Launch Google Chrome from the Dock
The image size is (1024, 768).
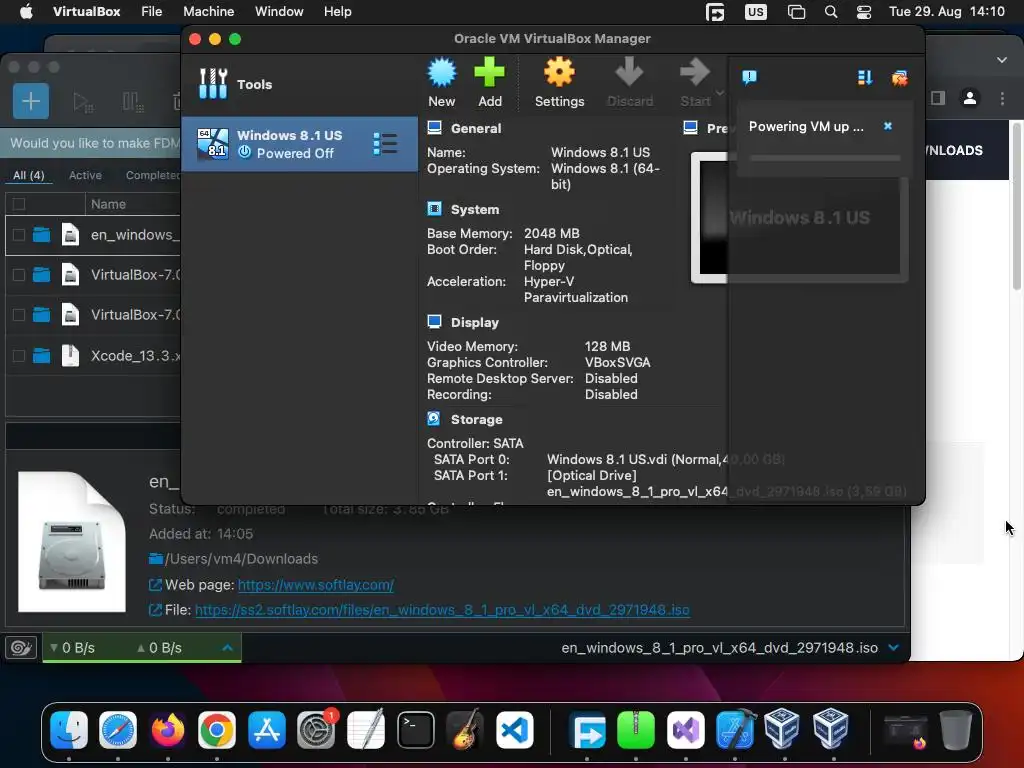(217, 729)
